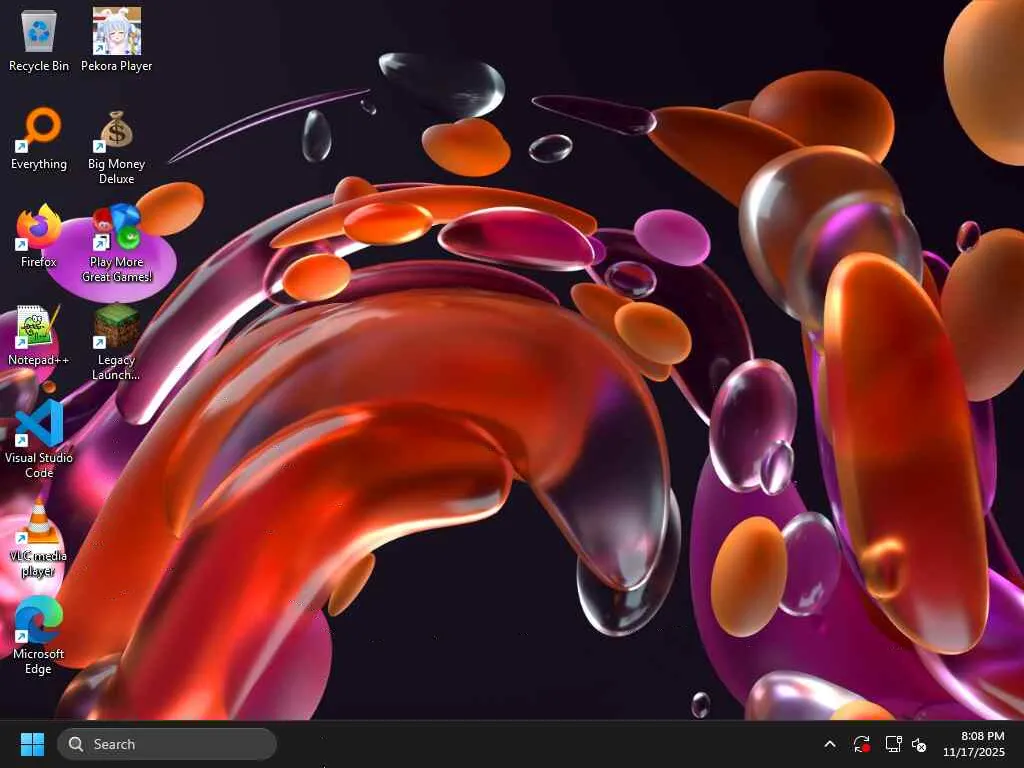Open the network status tray icon
The height and width of the screenshot is (768, 1024).
893,744
